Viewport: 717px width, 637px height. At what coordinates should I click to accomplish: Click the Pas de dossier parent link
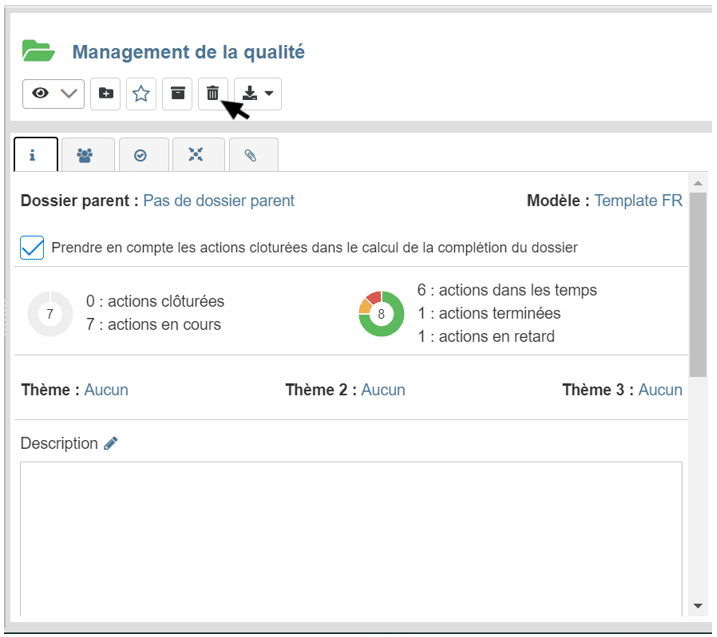(218, 200)
